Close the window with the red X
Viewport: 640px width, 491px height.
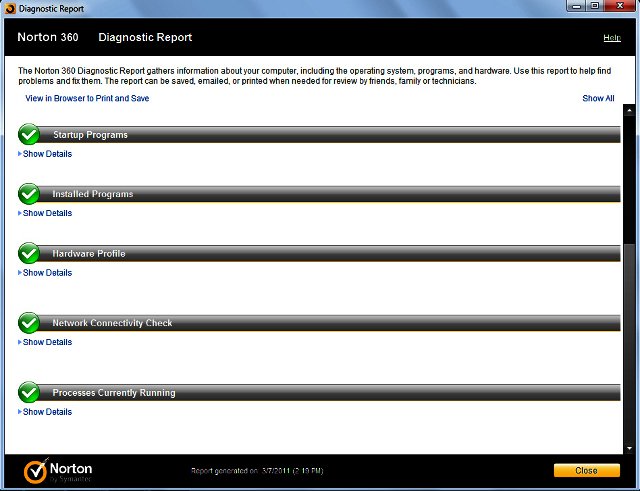coord(620,6)
